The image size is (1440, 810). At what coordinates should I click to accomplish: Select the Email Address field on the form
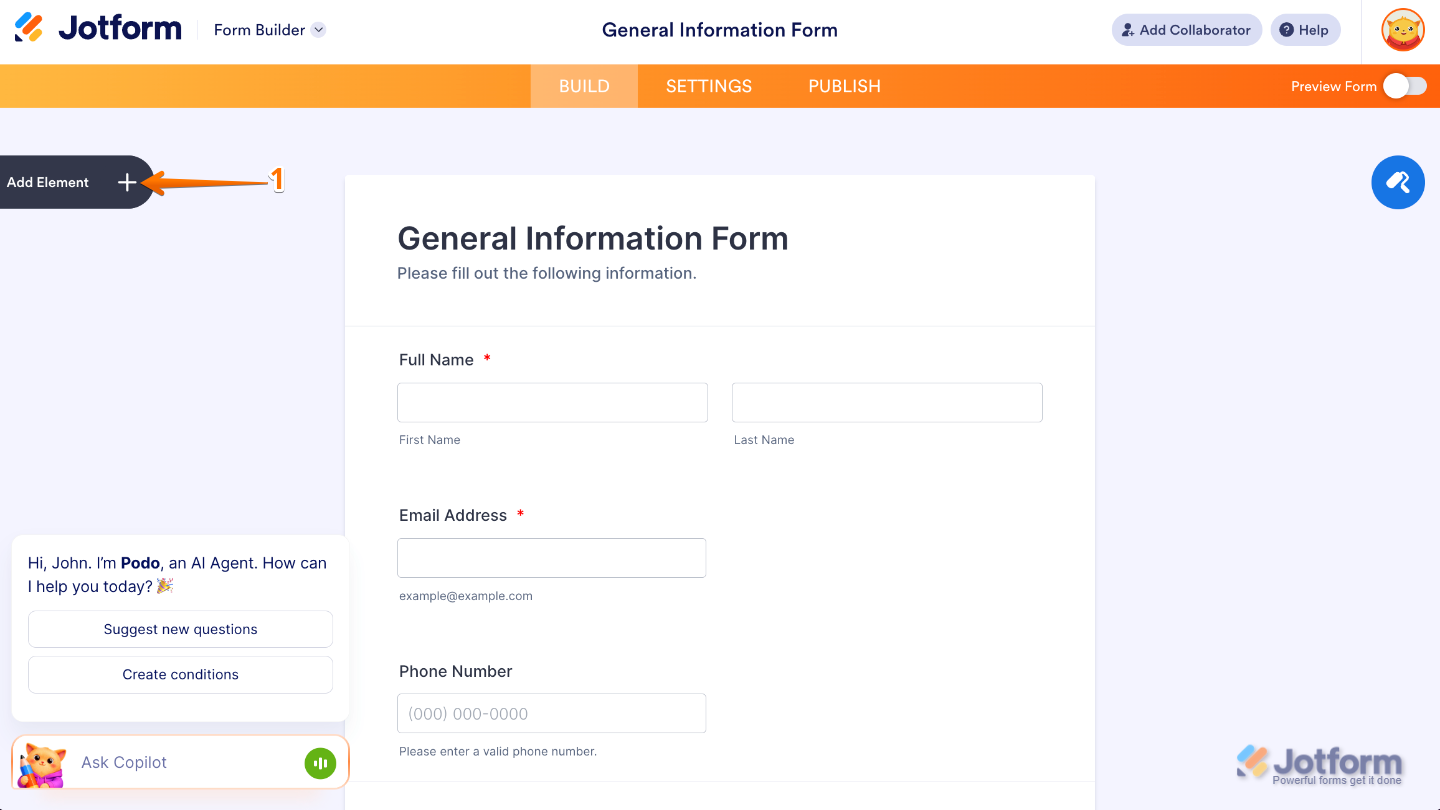[x=551, y=557]
